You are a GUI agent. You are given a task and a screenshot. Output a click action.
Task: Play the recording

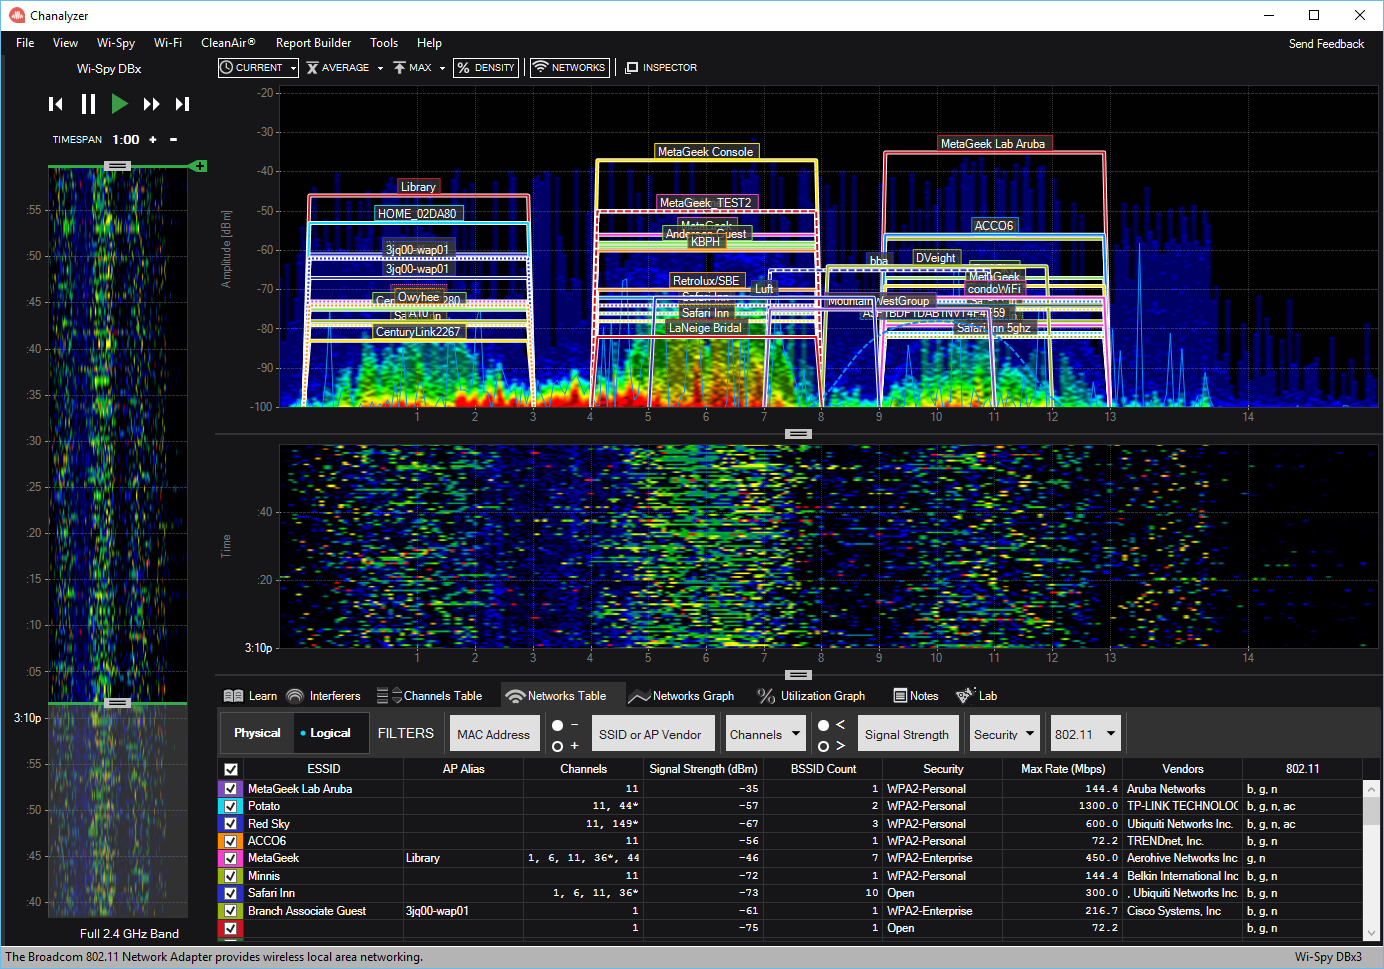120,104
